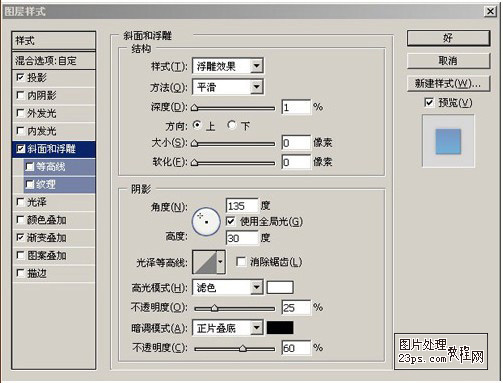Image resolution: width=503 pixels, height=383 pixels.
Task: Enable the 外发光 outer glow checkbox
Action: tap(20, 113)
